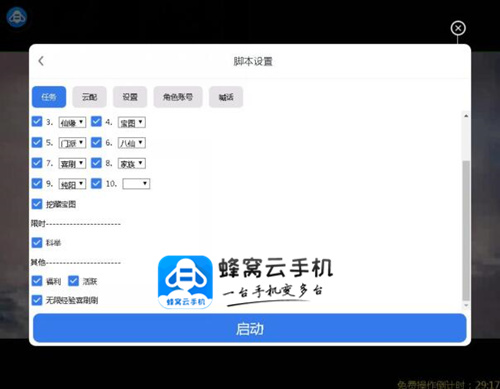
Task: Toggle the checkbox for task 6
Action: point(96,142)
